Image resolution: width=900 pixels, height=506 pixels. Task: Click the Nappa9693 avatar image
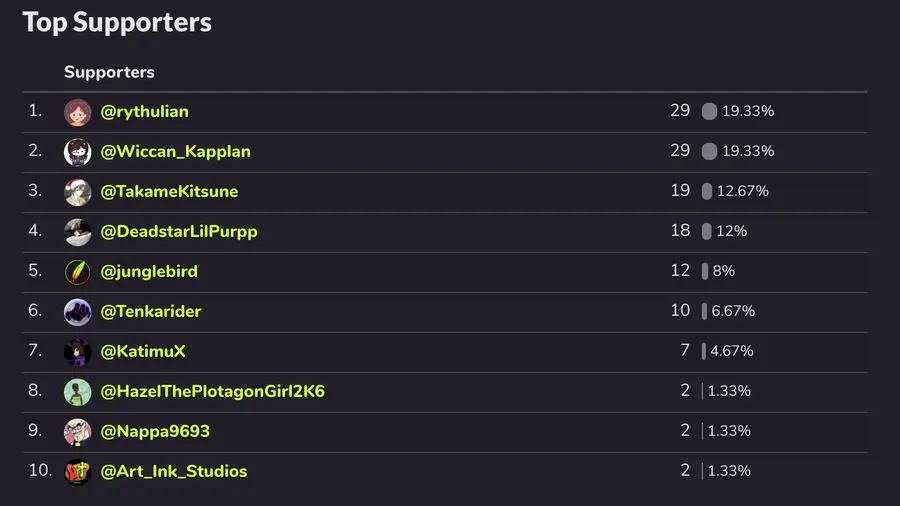coord(78,432)
